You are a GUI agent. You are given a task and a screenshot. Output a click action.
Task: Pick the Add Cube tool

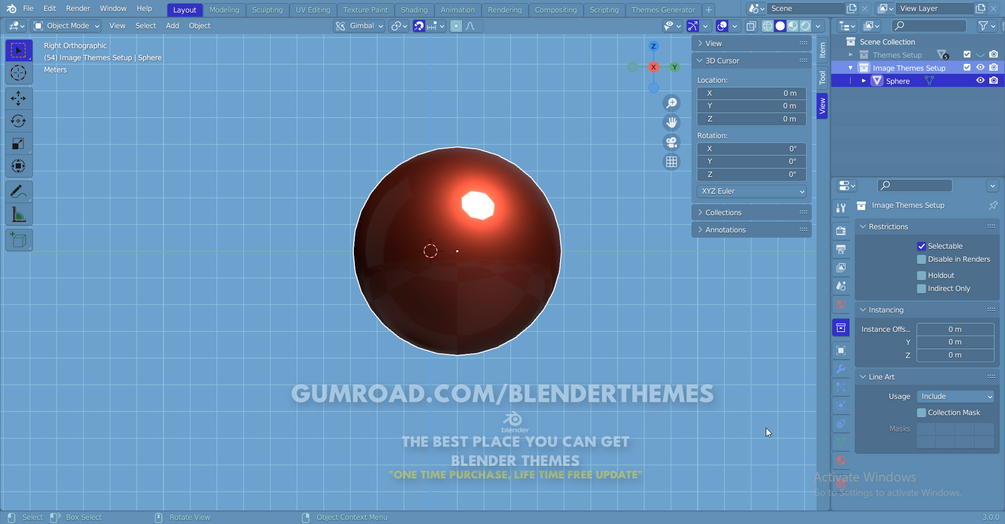(x=19, y=240)
